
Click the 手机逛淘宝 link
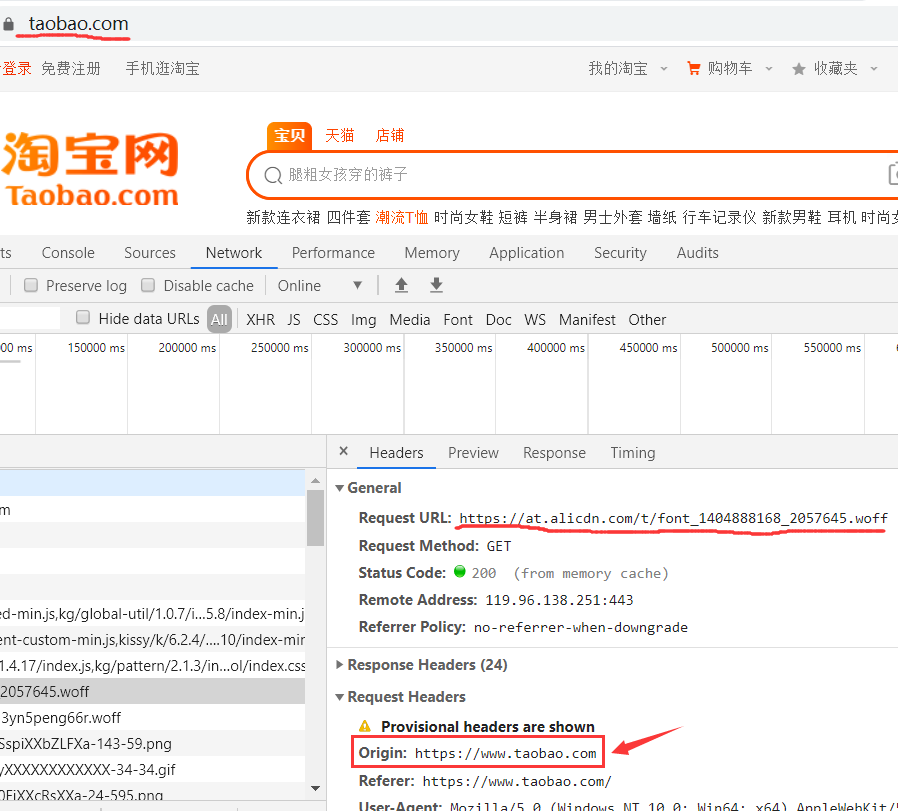pos(163,69)
